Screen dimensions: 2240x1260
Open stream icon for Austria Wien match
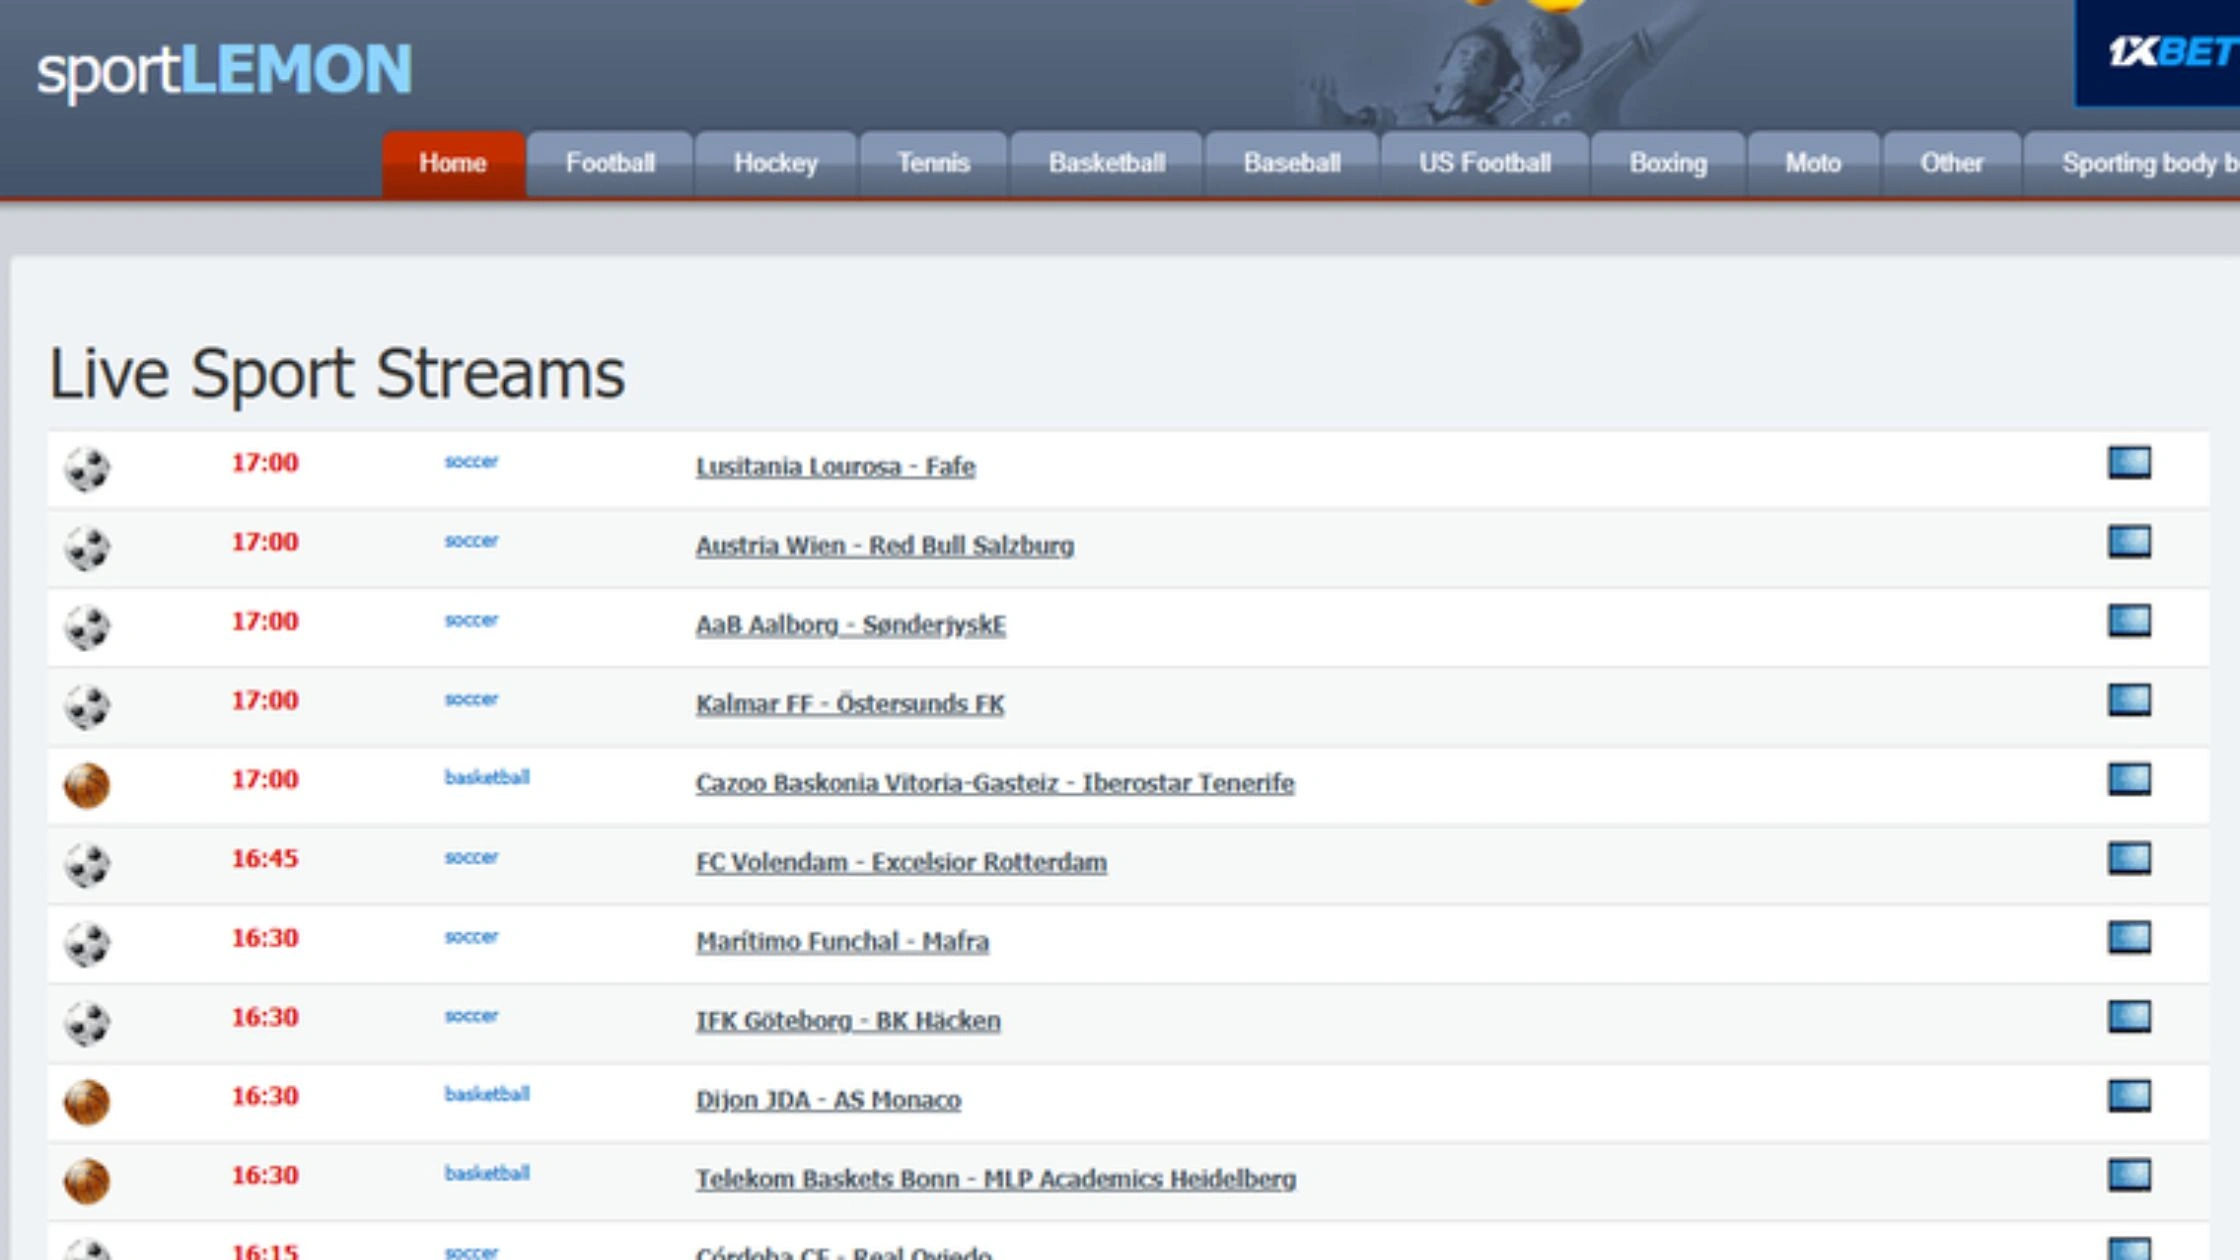point(2129,542)
